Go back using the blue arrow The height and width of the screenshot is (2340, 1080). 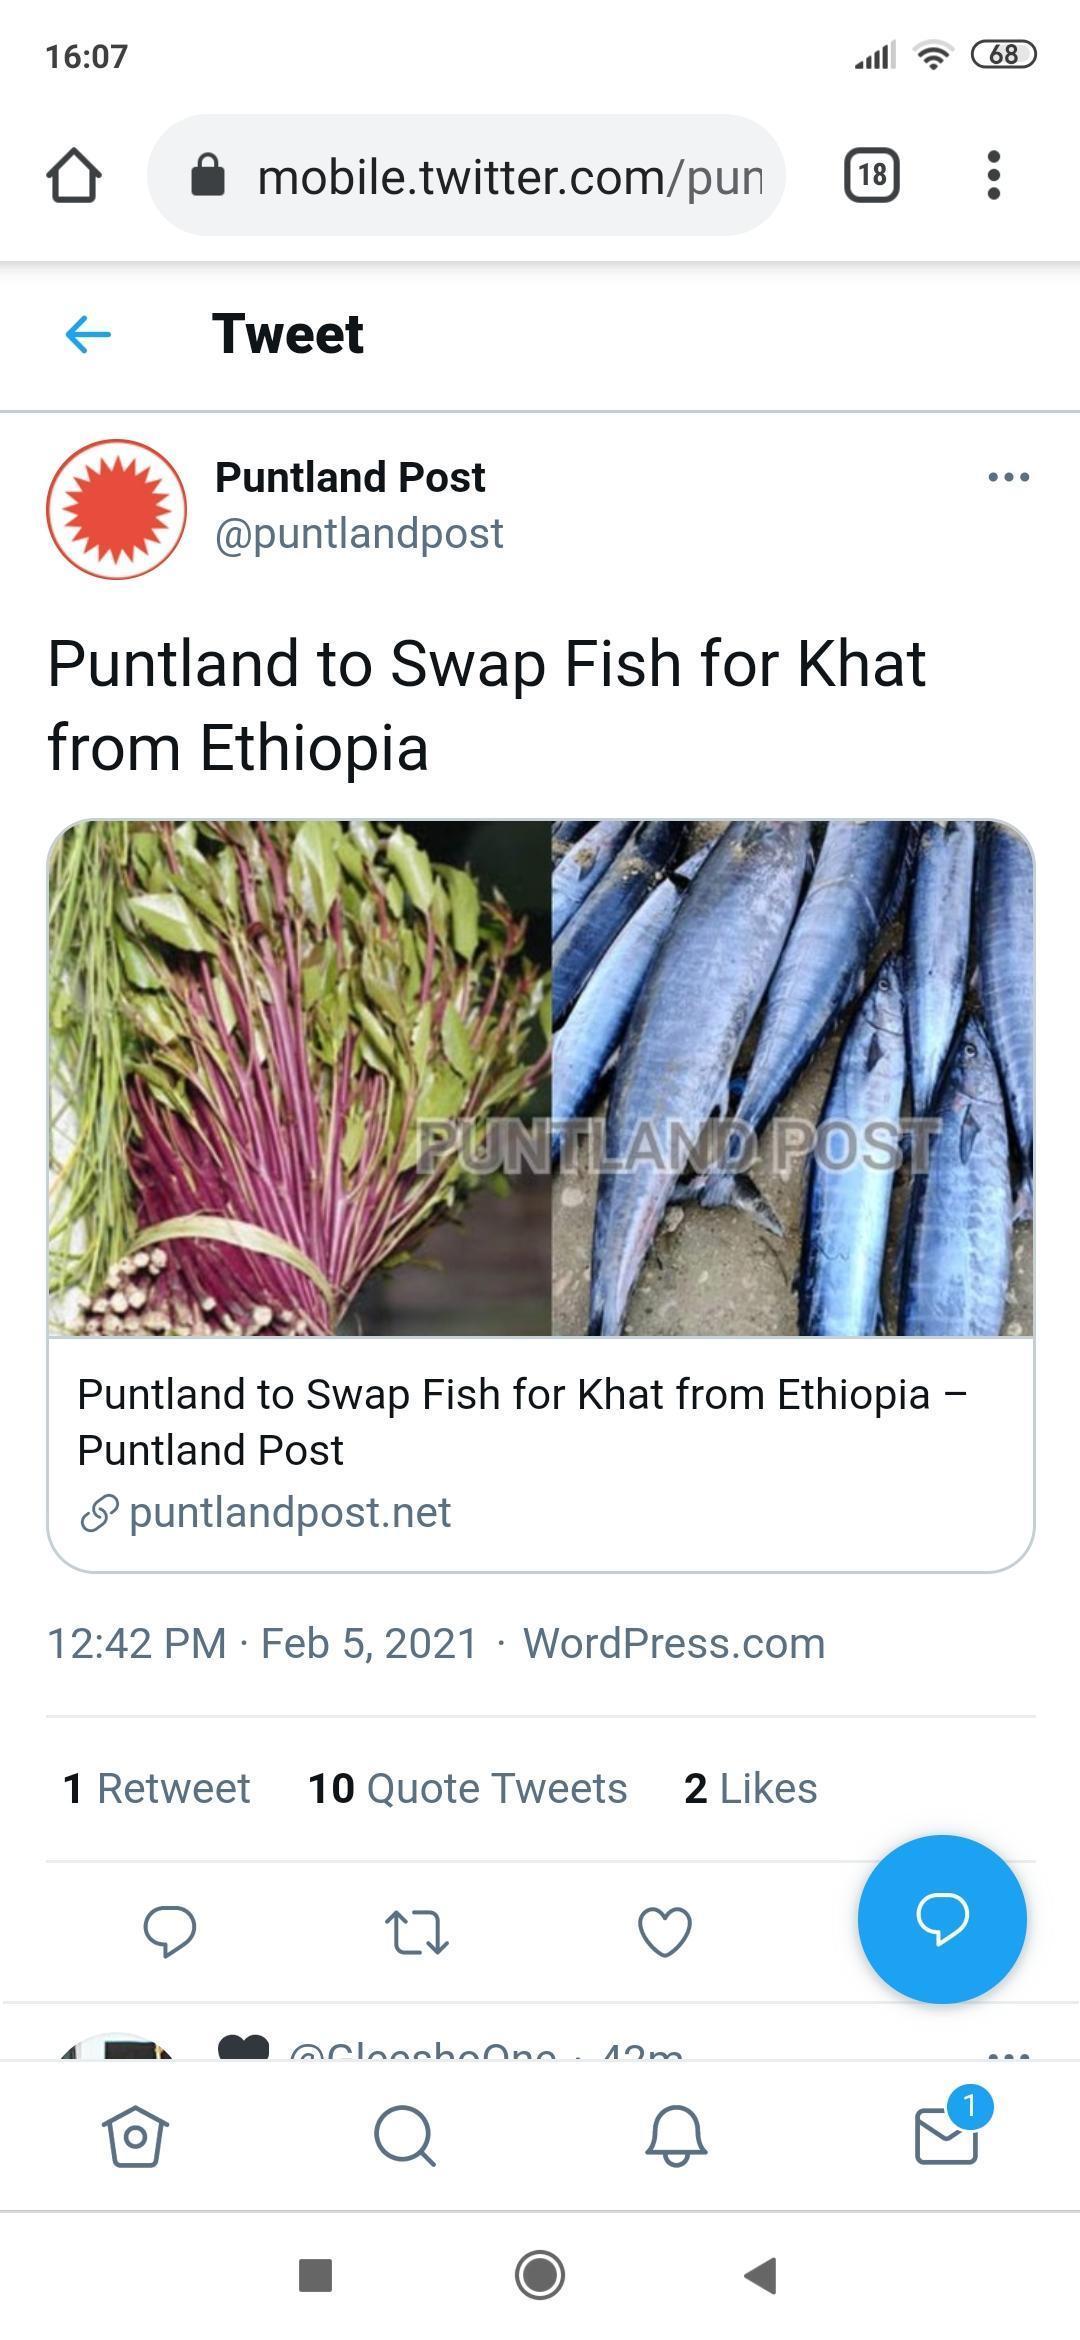pos(88,334)
